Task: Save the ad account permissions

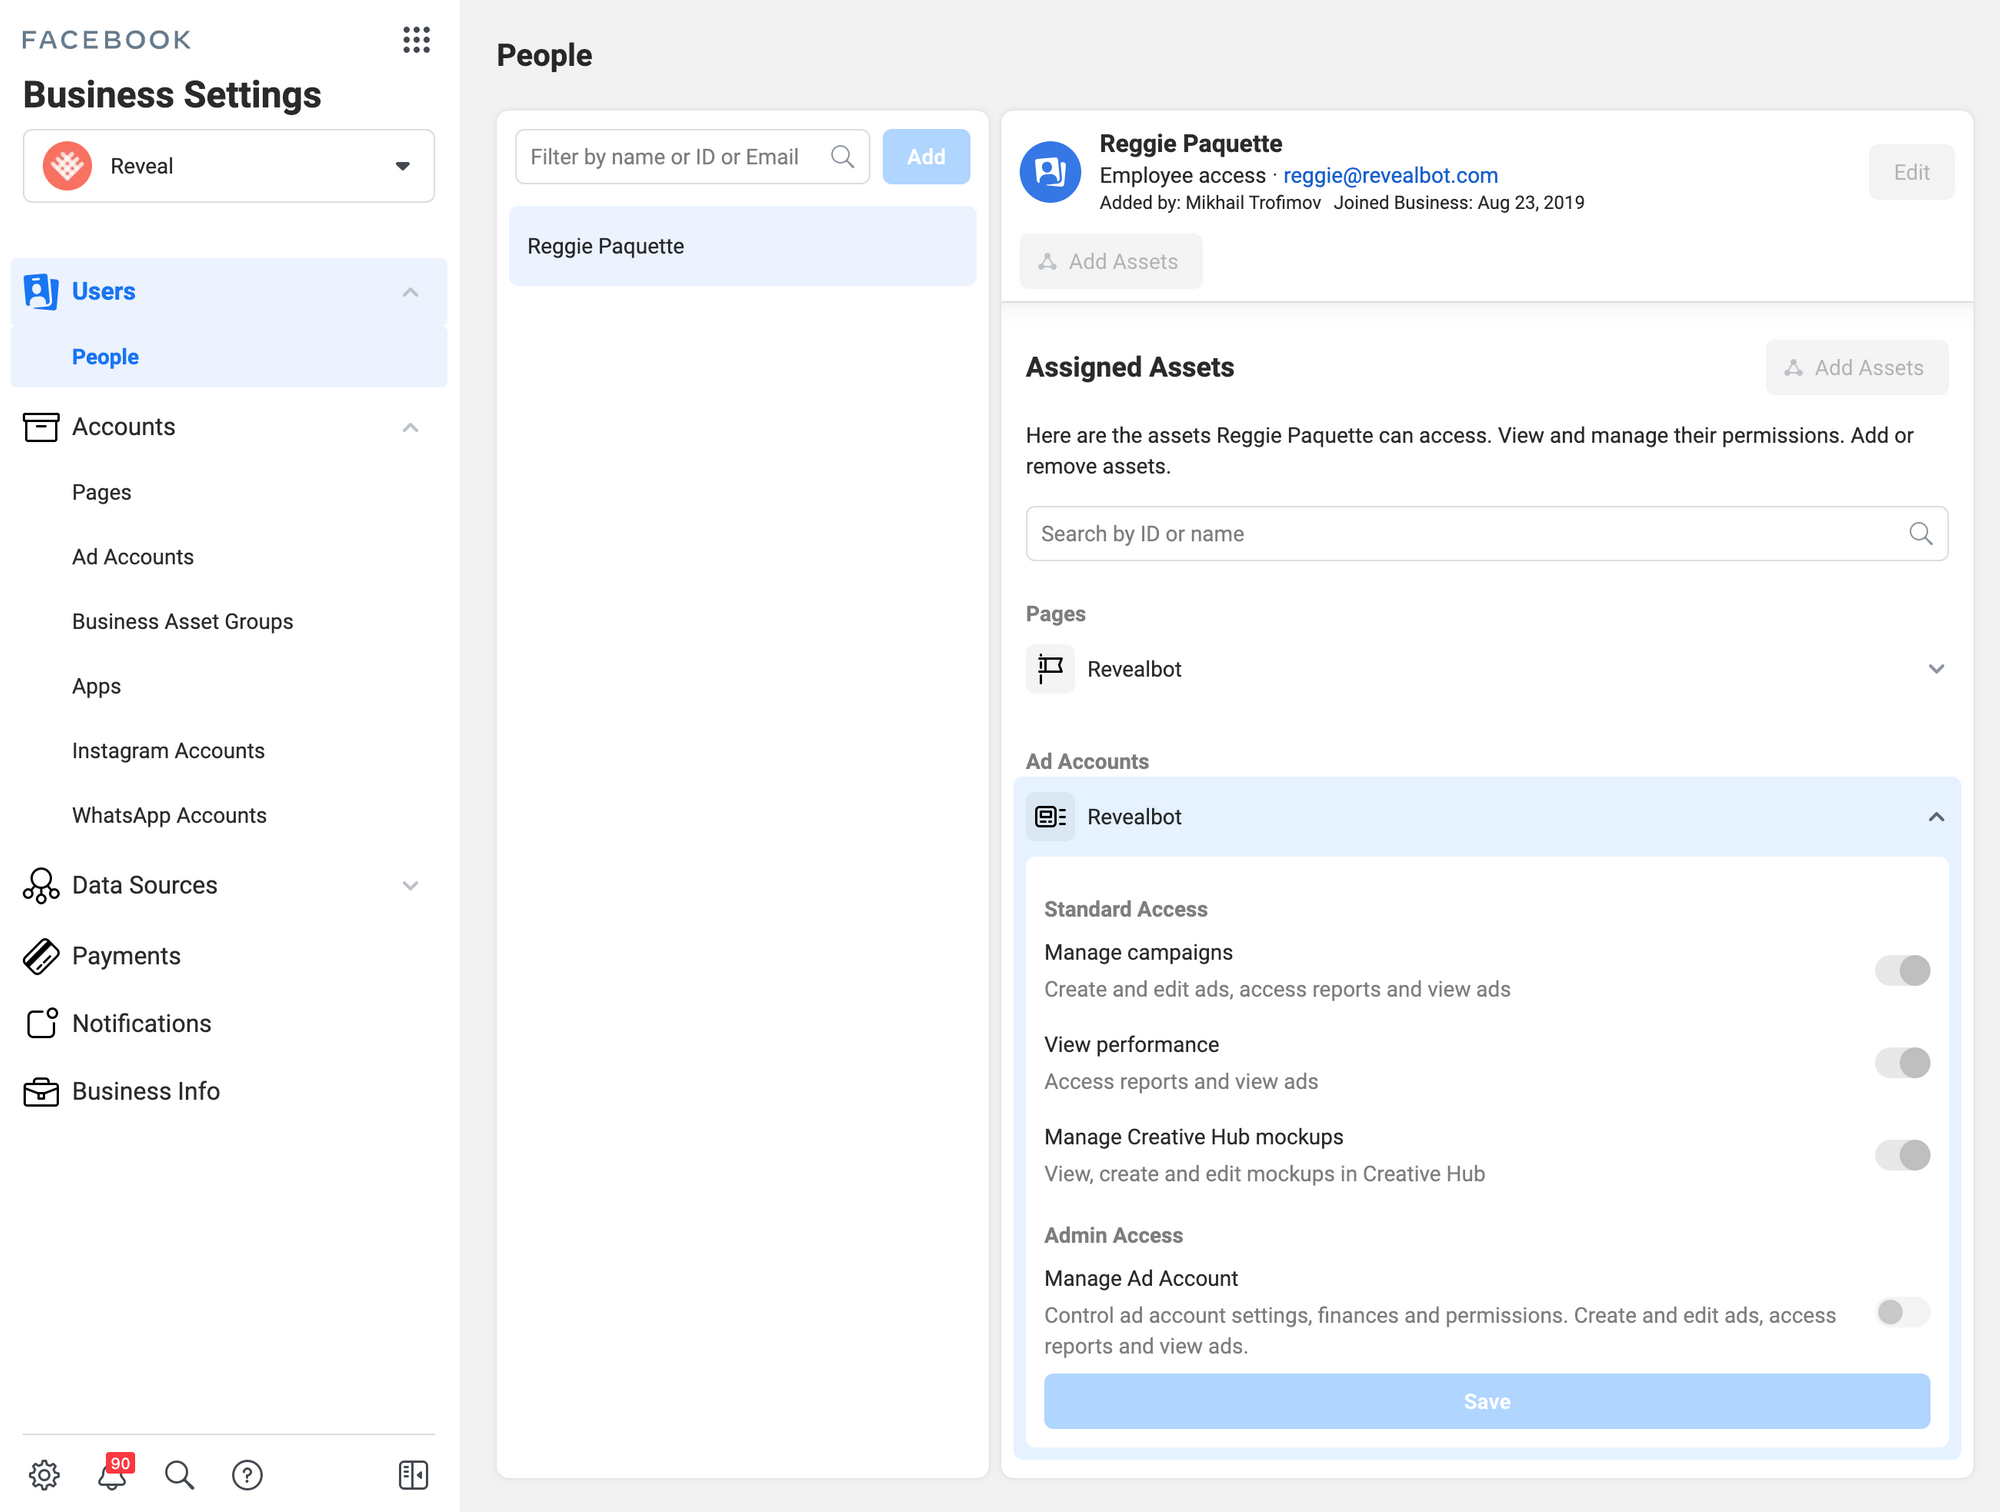Action: [1487, 1401]
